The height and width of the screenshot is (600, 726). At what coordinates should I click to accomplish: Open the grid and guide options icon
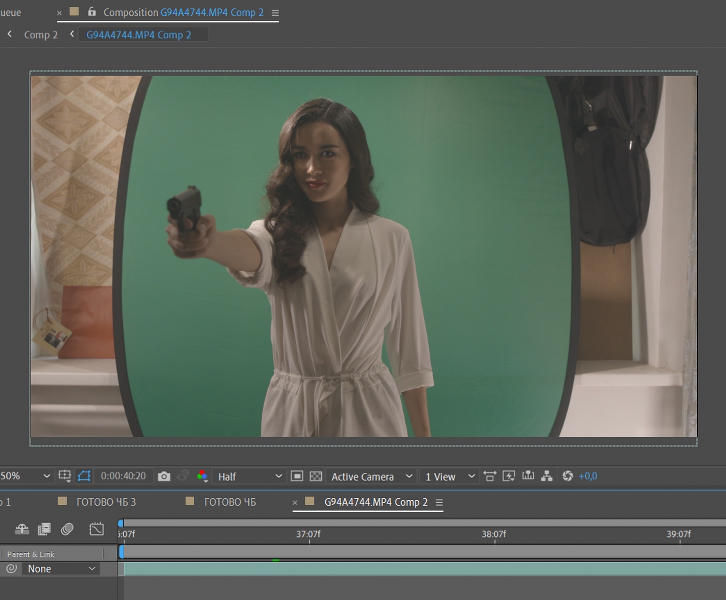tap(65, 476)
